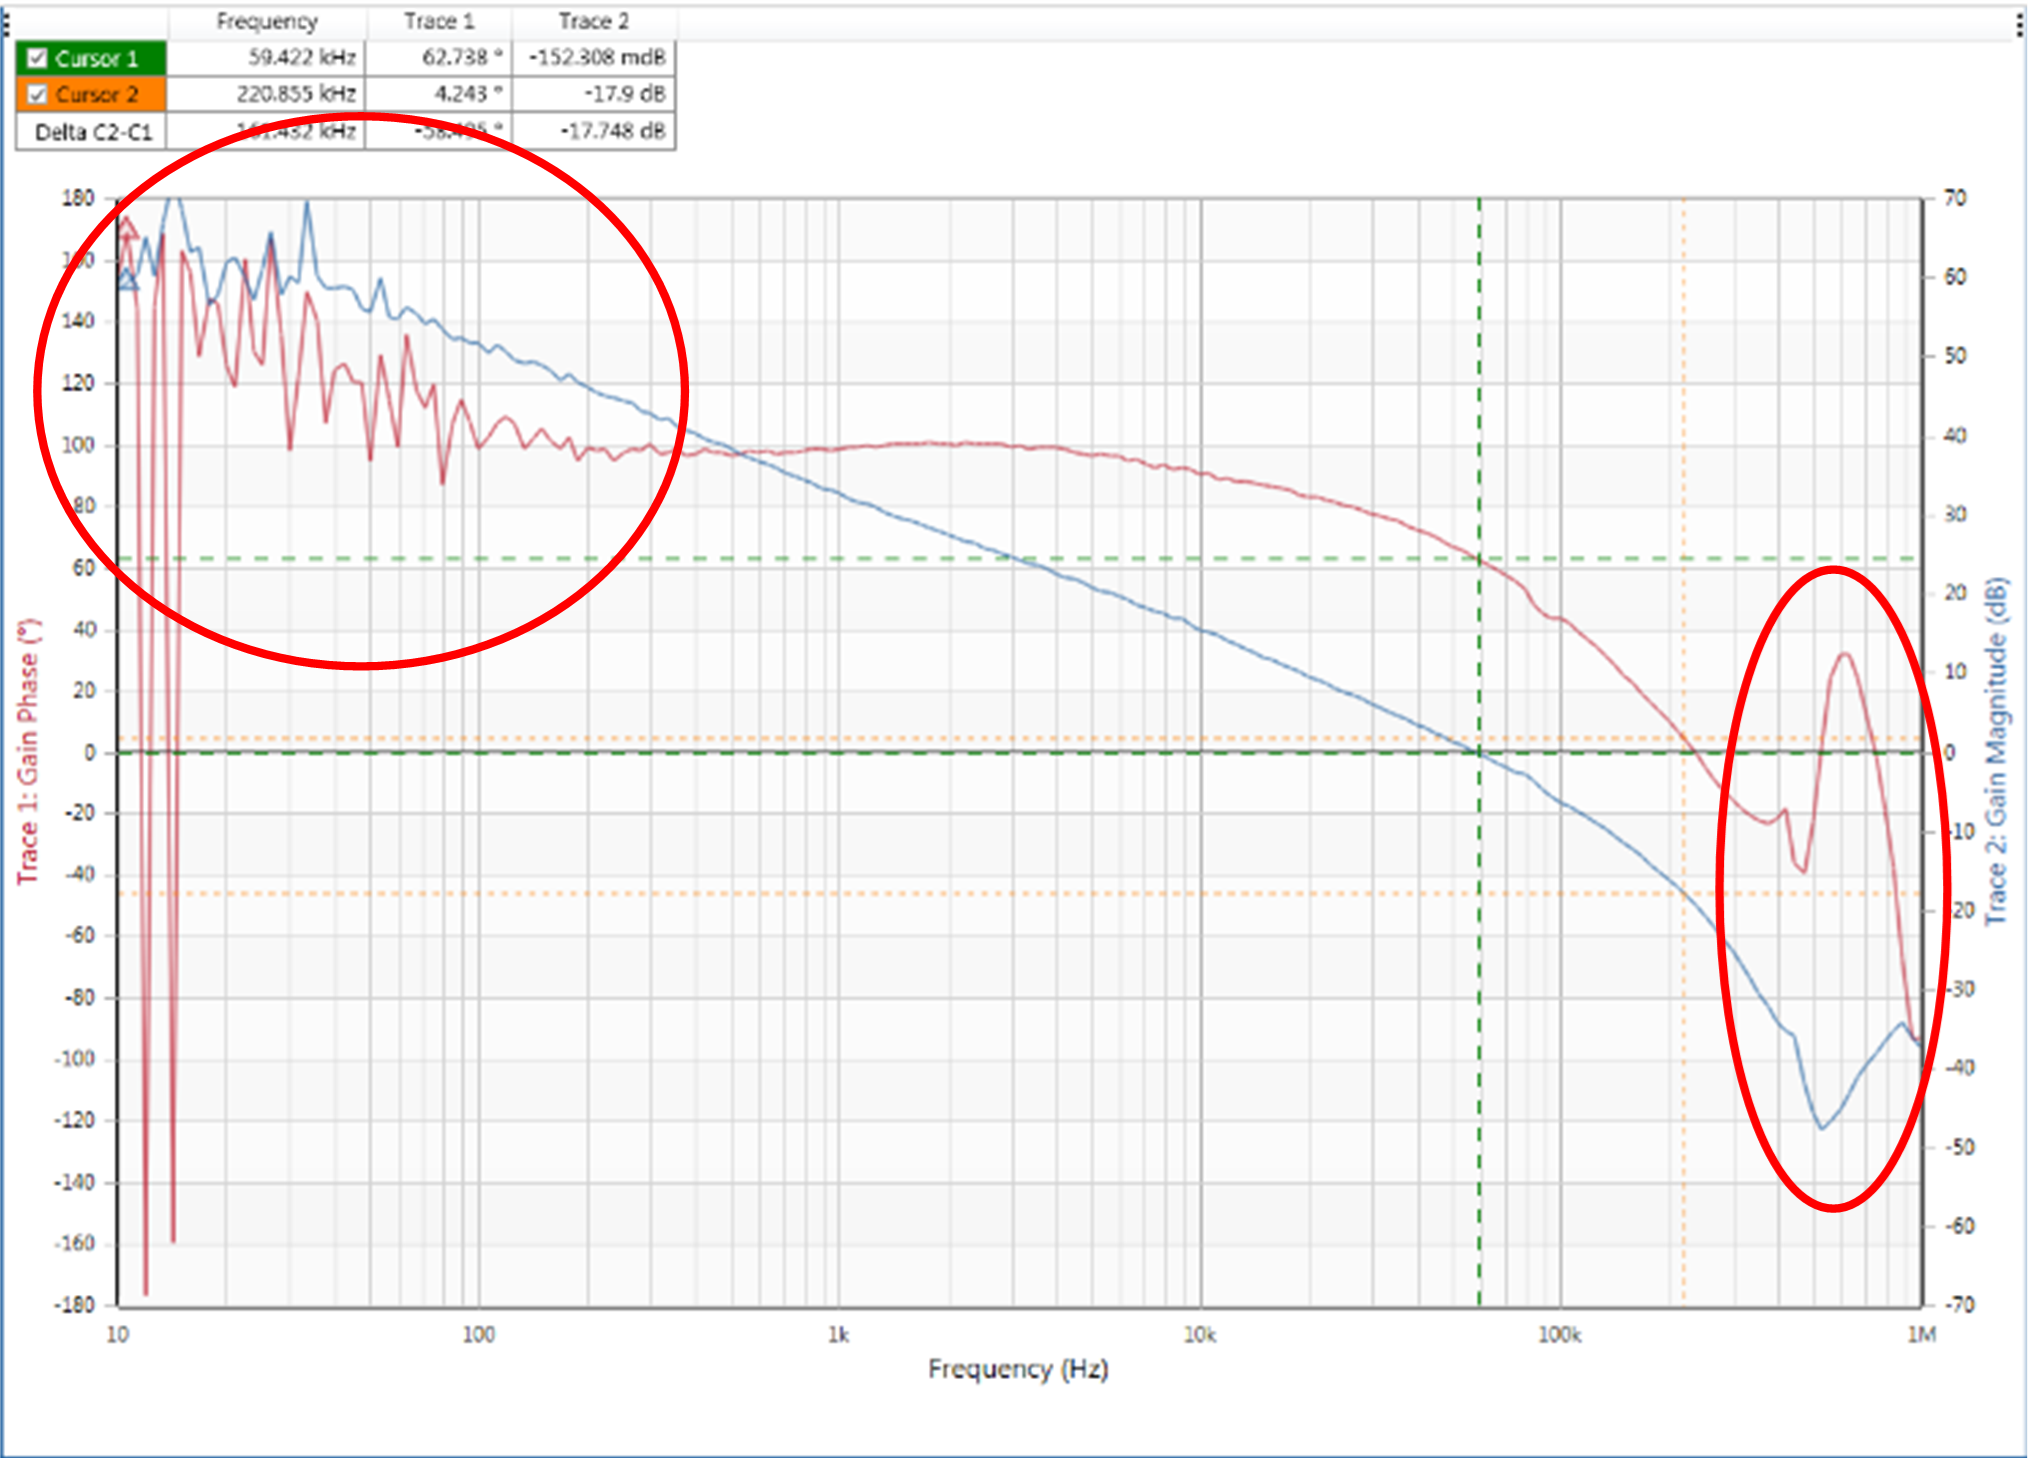Select the Trace 1 column header
This screenshot has width=2028, height=1459.
(x=439, y=21)
